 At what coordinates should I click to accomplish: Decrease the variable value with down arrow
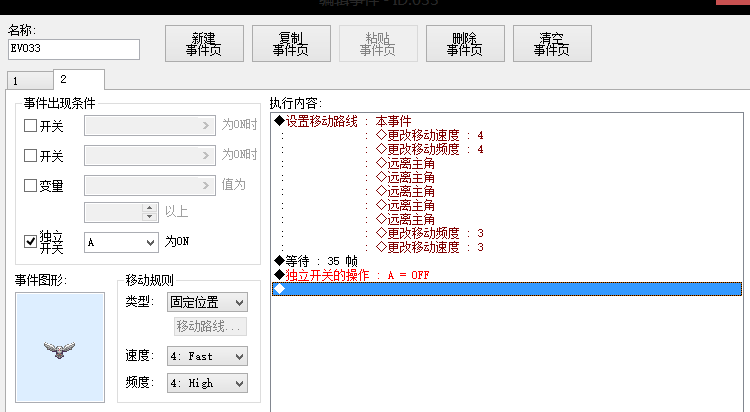(x=150, y=217)
